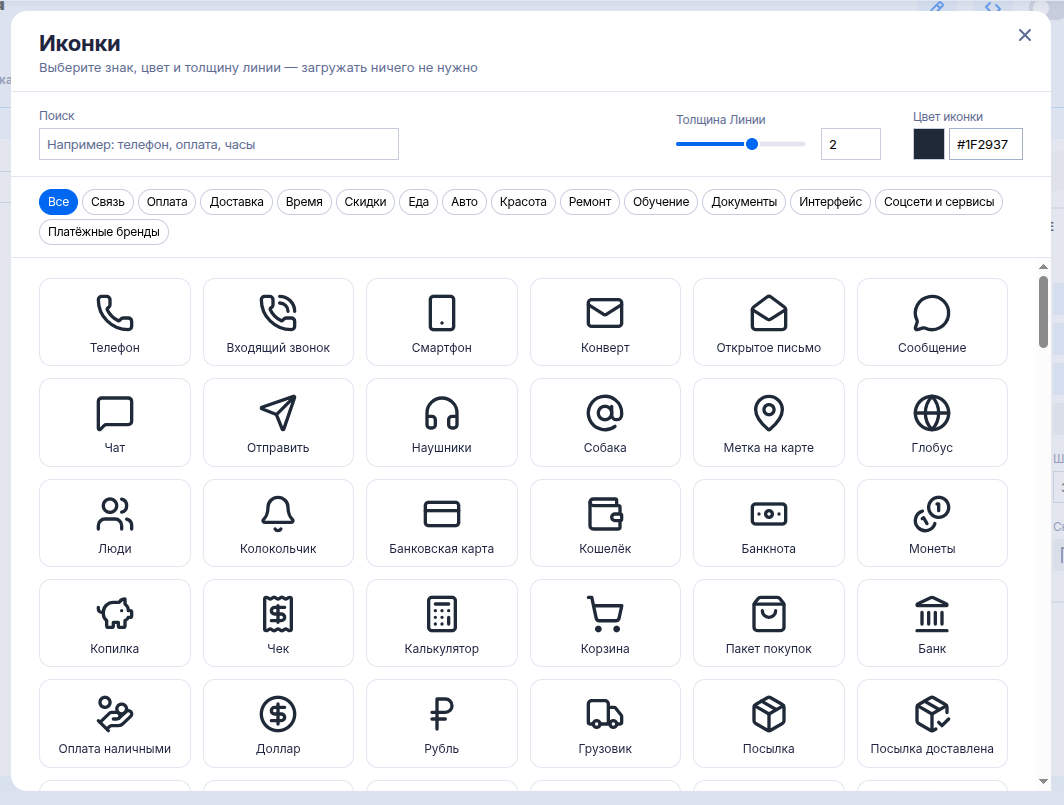Image resolution: width=1064 pixels, height=805 pixels.
Task: Focus the #1F2937 hex color field
Action: 985,145
